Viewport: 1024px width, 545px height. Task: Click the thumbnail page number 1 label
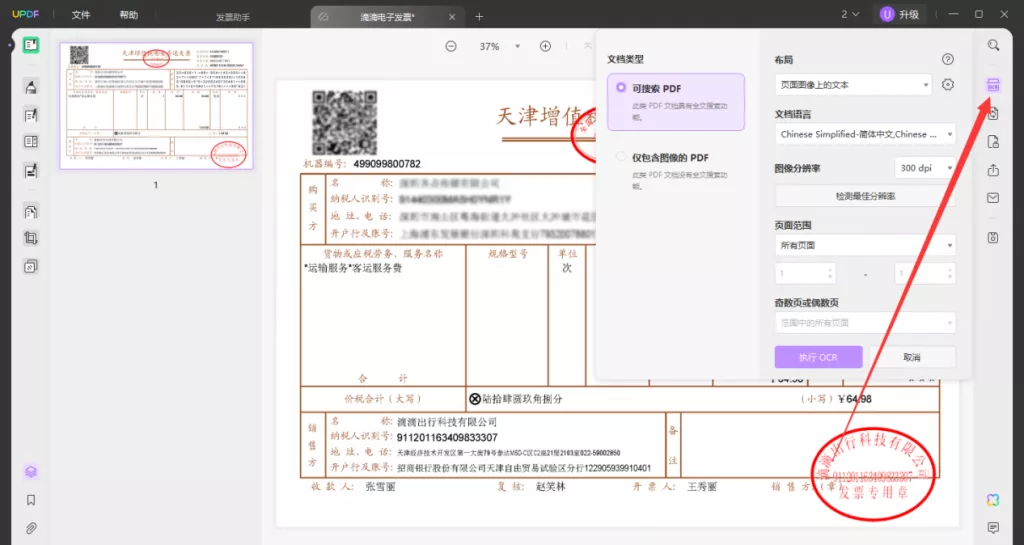click(155, 185)
